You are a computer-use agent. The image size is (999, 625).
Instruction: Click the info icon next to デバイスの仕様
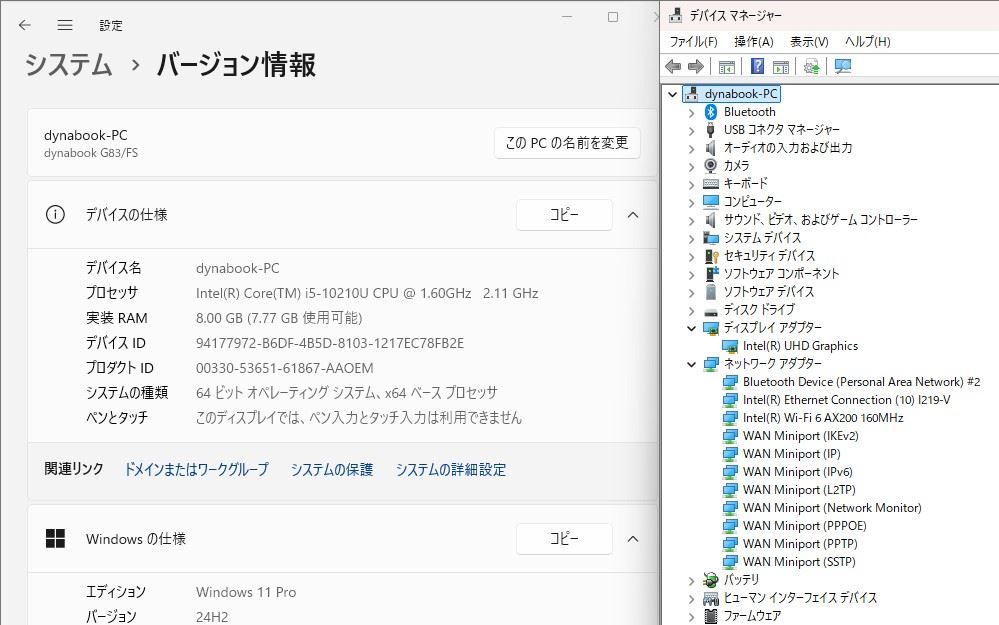click(55, 215)
